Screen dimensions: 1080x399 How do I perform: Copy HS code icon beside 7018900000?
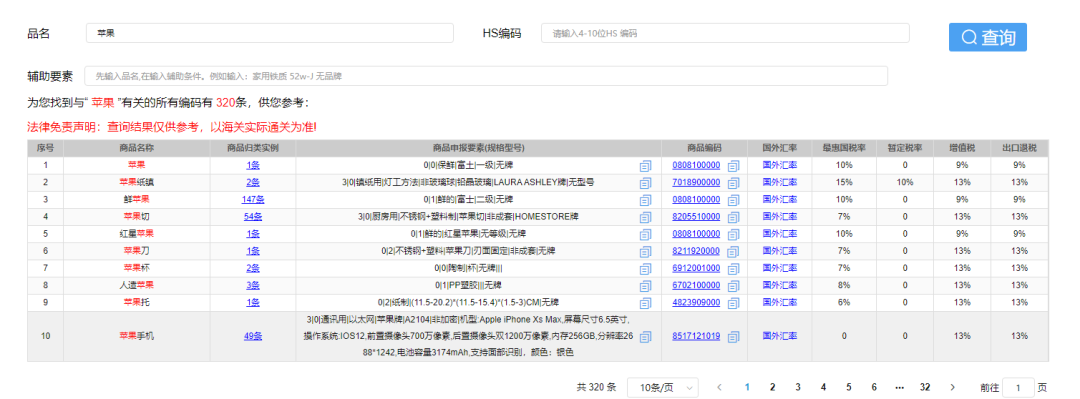click(734, 183)
